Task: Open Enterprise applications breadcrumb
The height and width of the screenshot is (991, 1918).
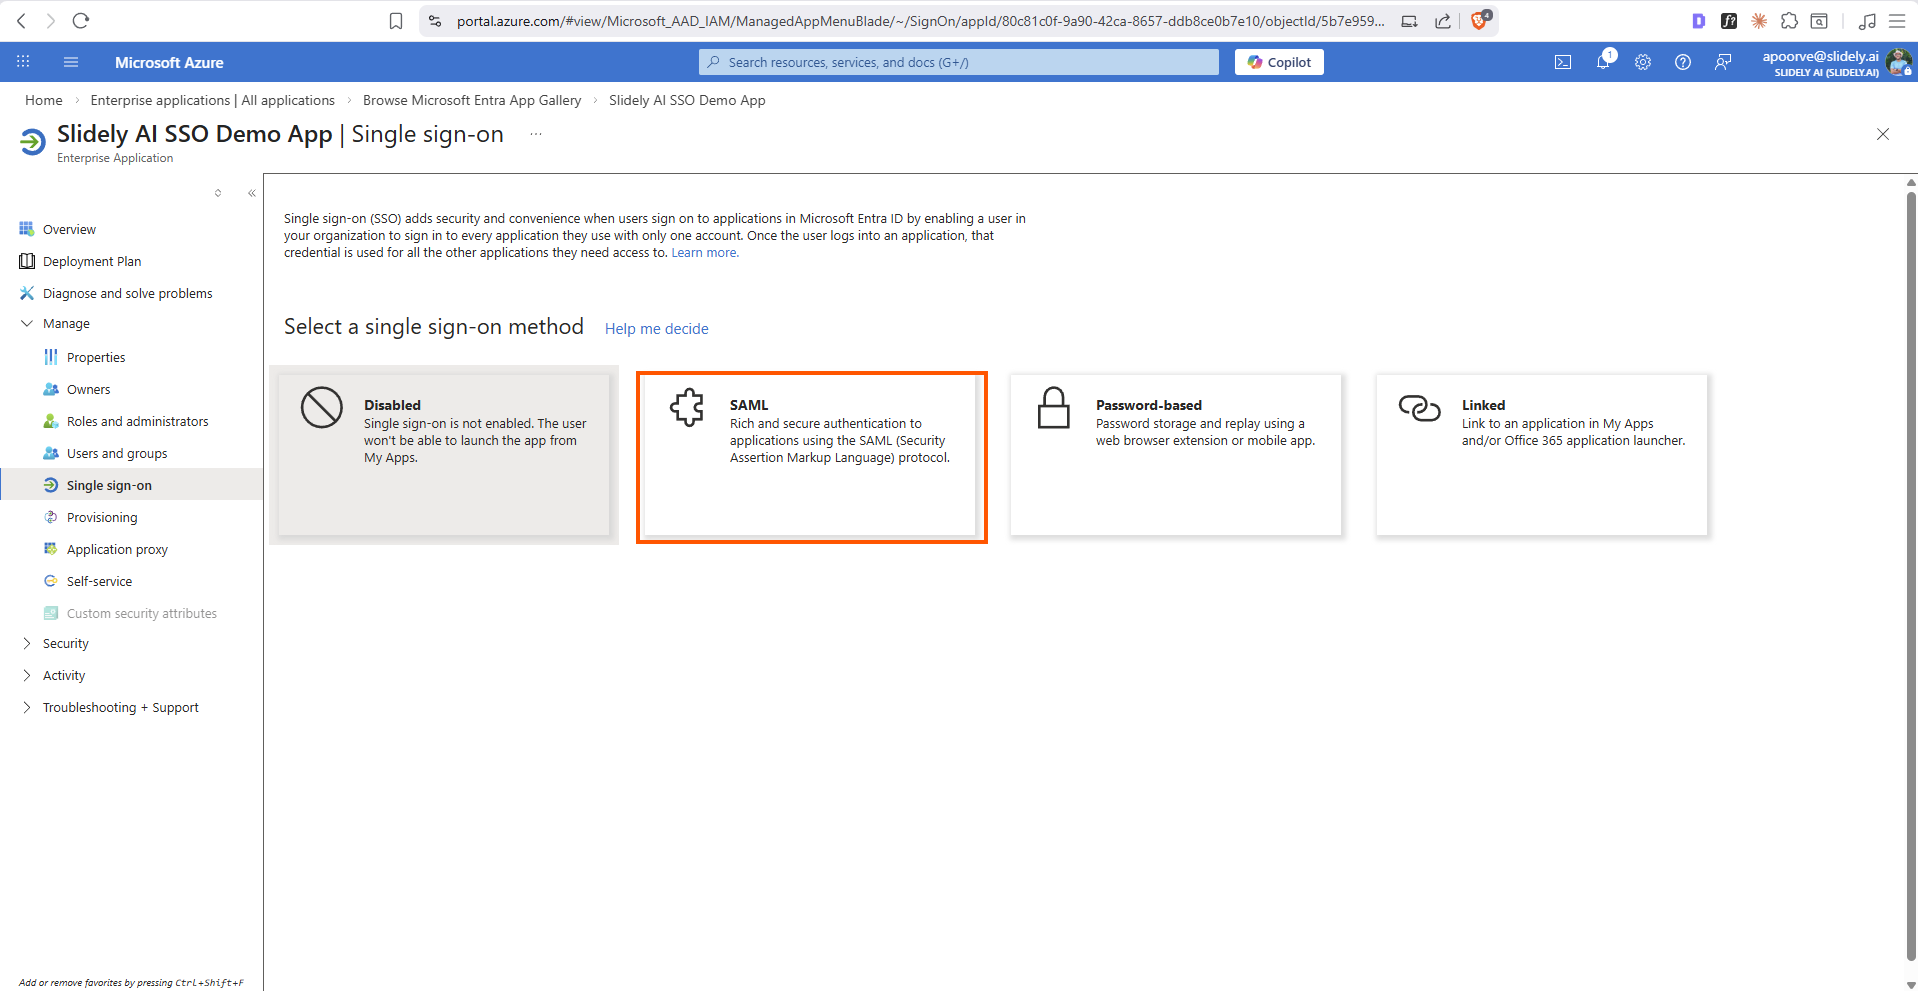Action: point(212,100)
